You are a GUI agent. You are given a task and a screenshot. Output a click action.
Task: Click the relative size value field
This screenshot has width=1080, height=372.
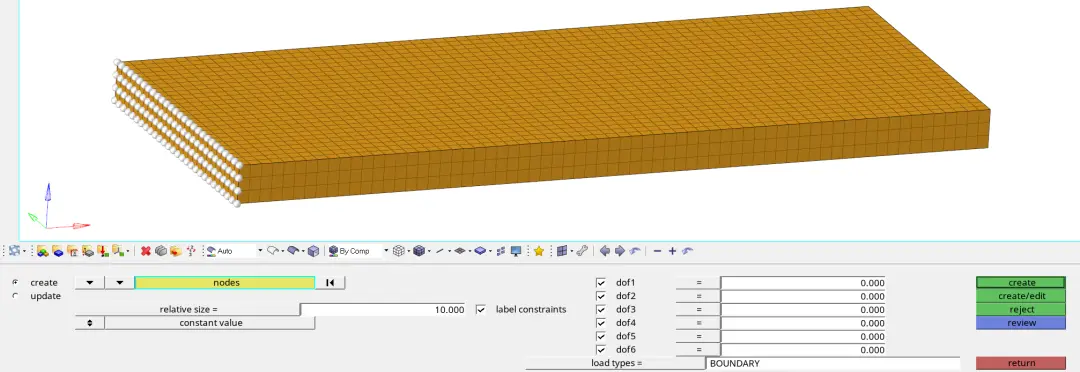[383, 310]
